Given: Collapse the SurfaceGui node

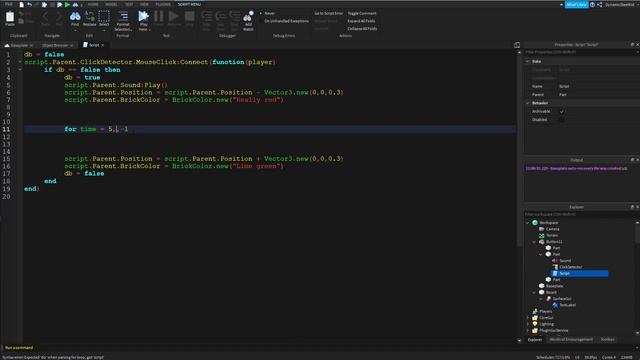Looking at the screenshot, I should click(541, 299).
